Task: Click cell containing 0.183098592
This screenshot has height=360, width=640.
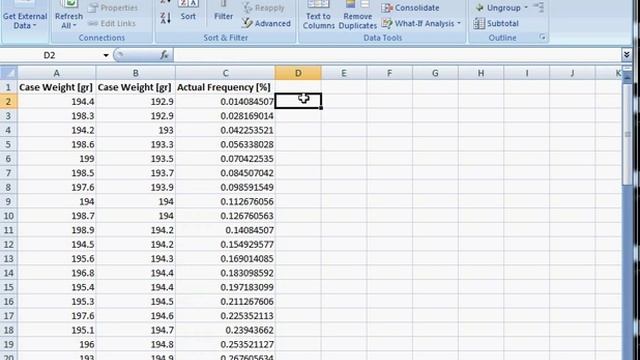Action: [x=225, y=273]
